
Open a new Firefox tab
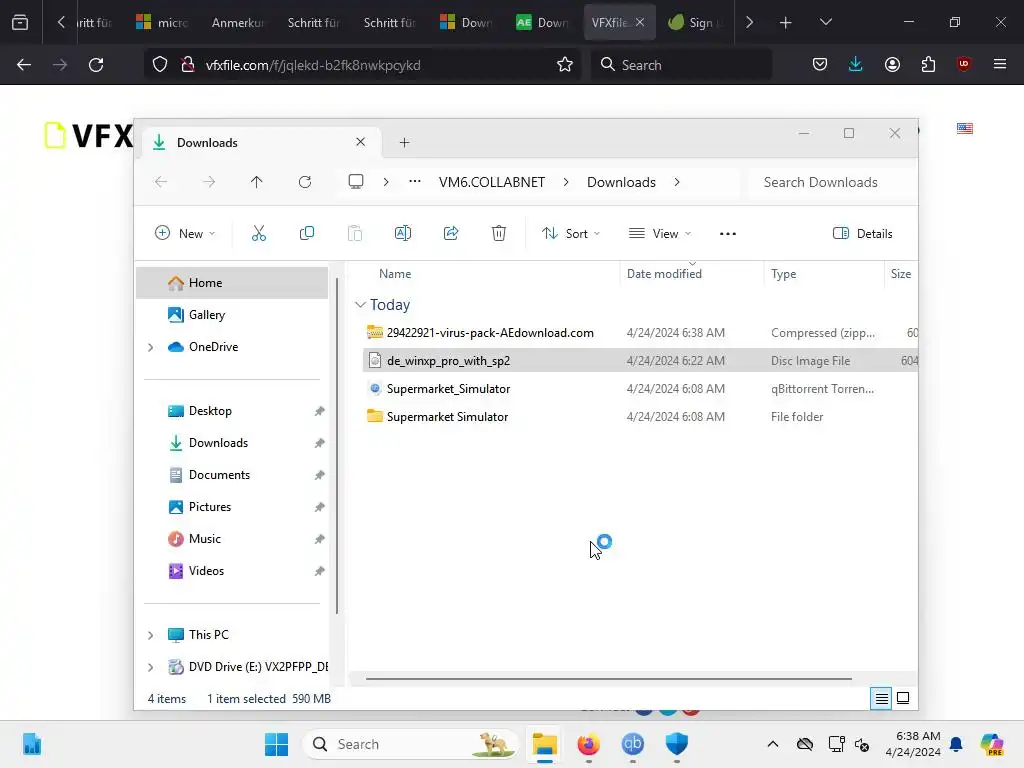[786, 22]
